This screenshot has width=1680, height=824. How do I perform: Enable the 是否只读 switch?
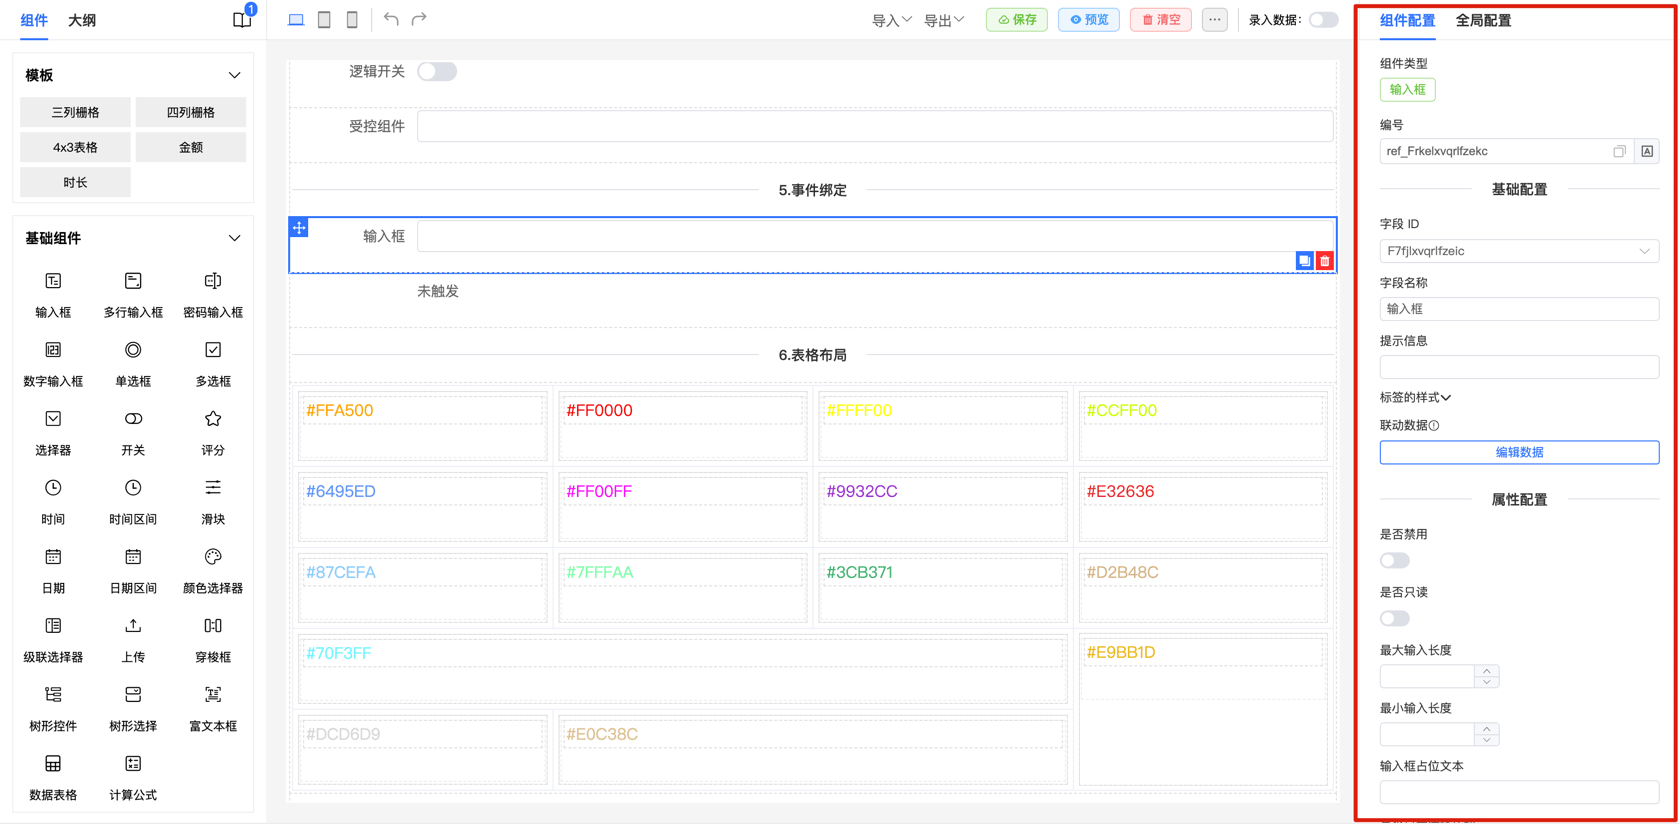(x=1395, y=619)
